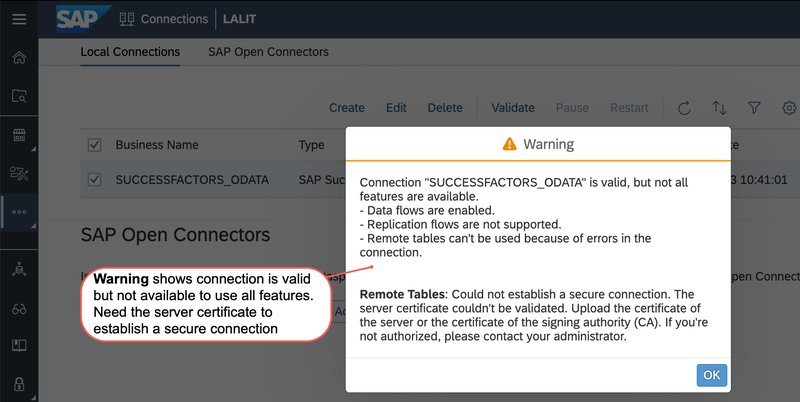Refresh the connections list
This screenshot has width=800, height=402.
(x=684, y=108)
